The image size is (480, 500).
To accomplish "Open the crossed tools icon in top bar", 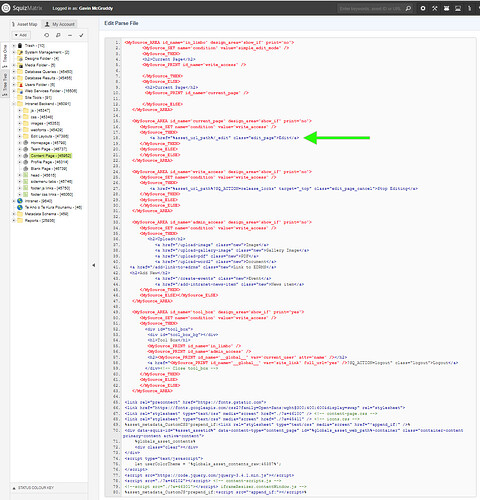I will [x=434, y=8].
